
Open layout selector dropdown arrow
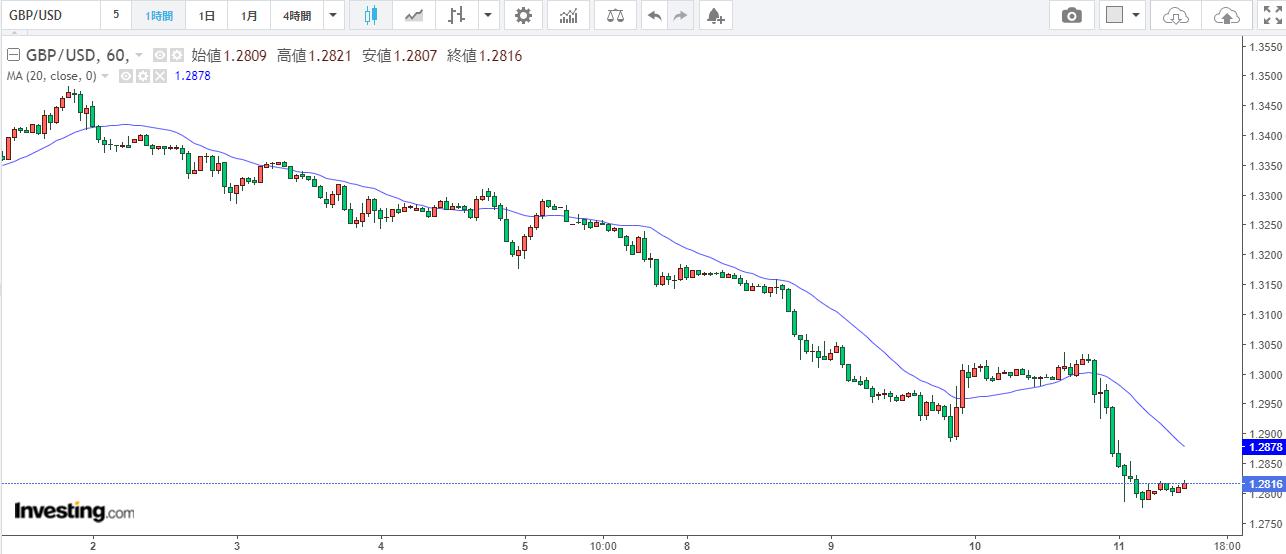pyautogui.click(x=1137, y=16)
